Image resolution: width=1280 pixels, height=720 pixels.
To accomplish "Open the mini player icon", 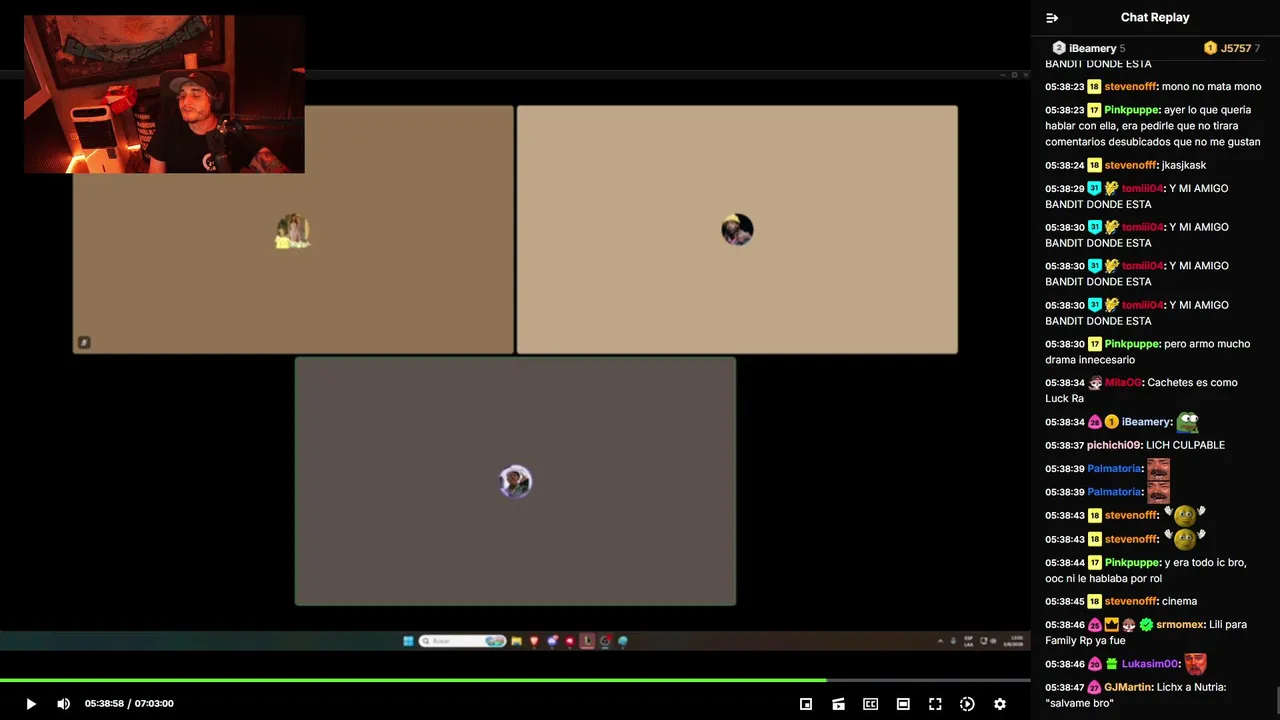I will [806, 704].
